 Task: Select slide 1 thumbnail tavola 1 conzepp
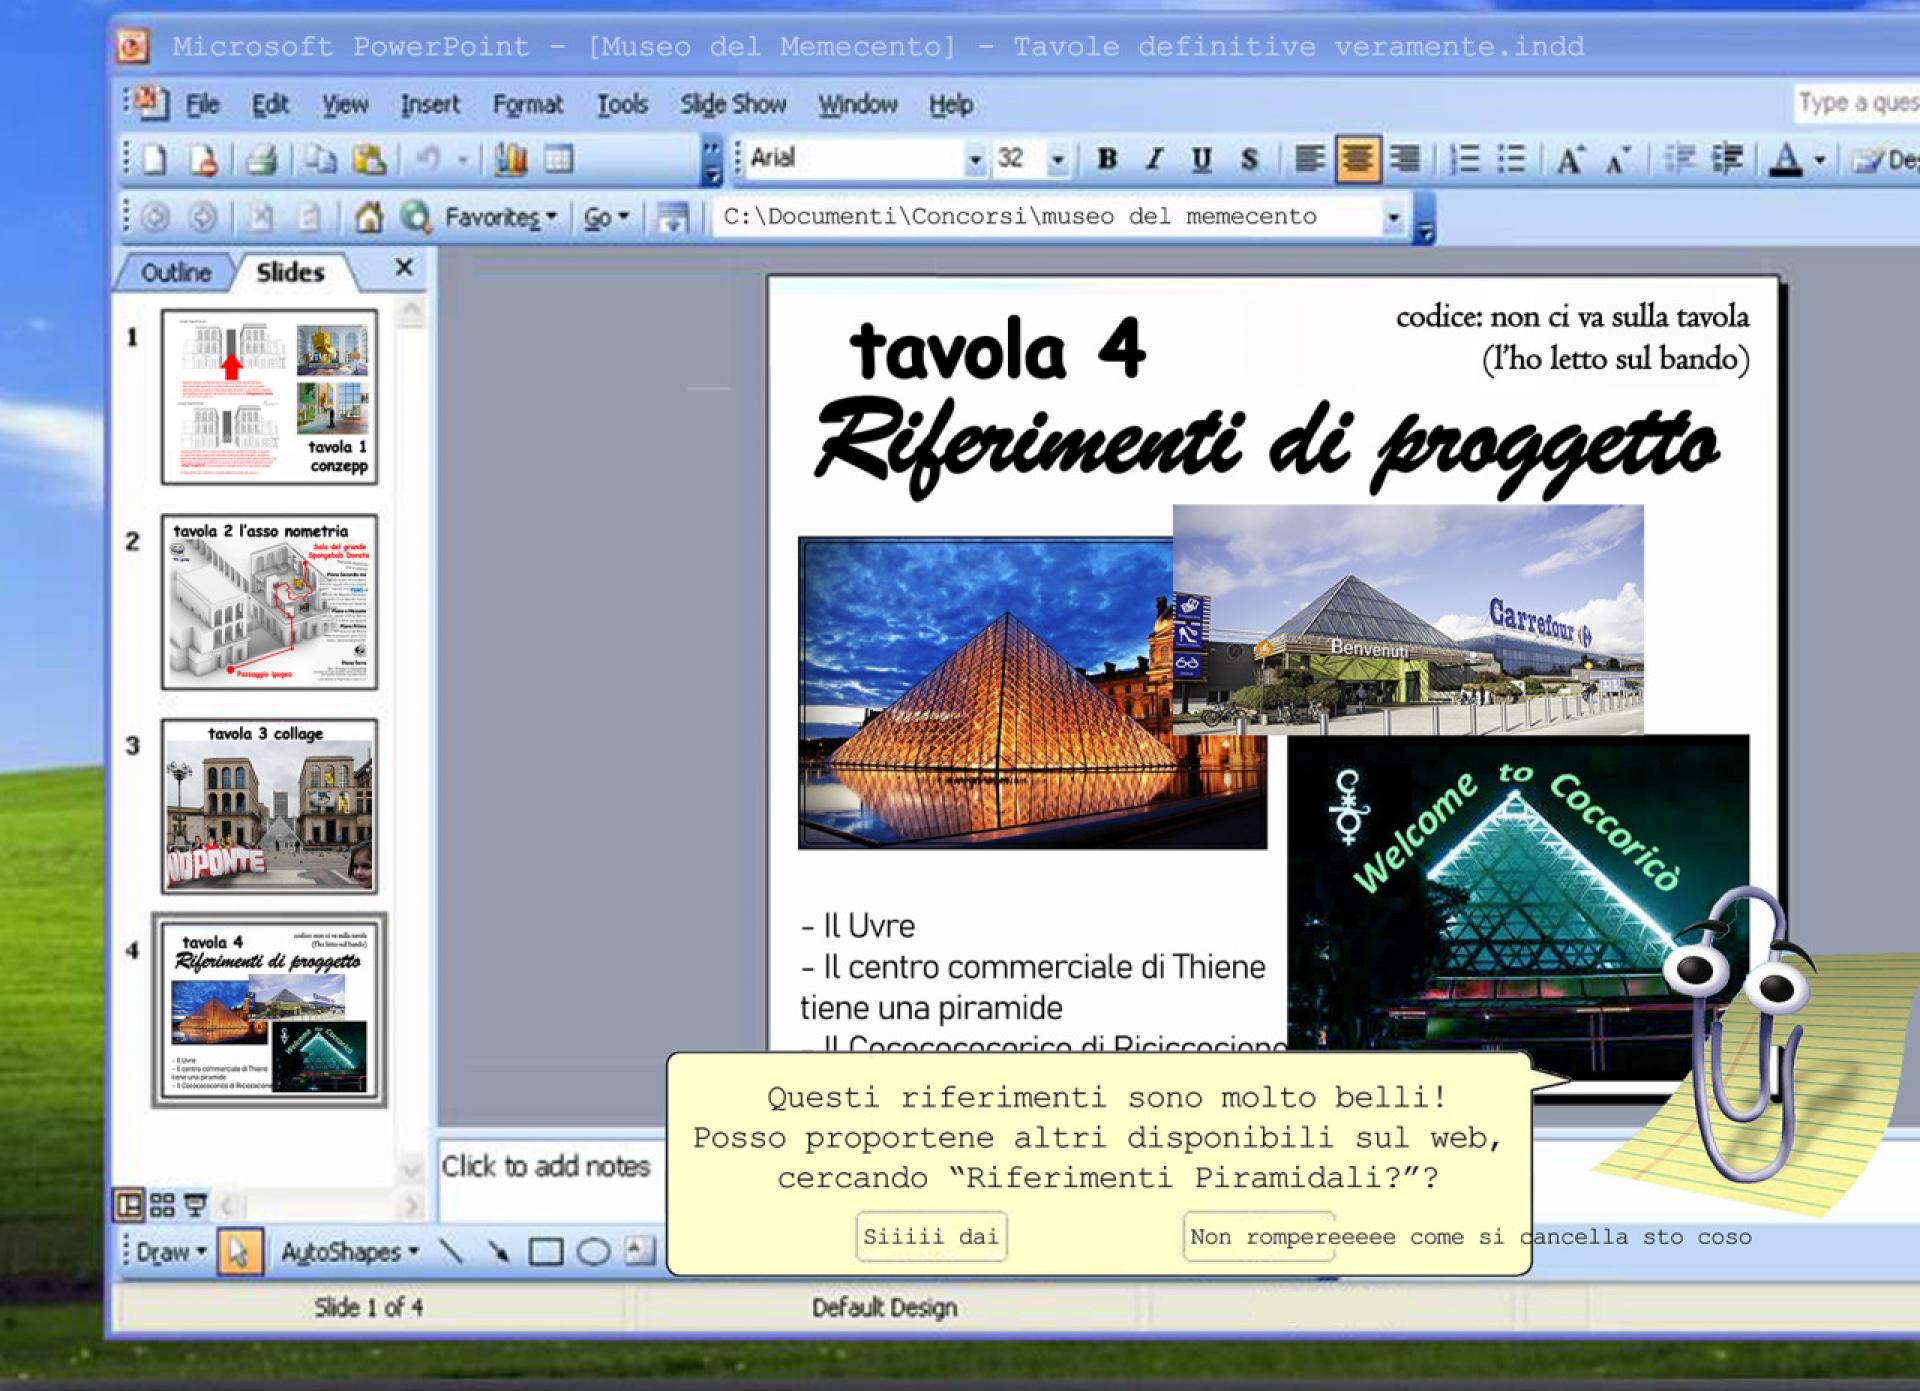click(x=269, y=397)
